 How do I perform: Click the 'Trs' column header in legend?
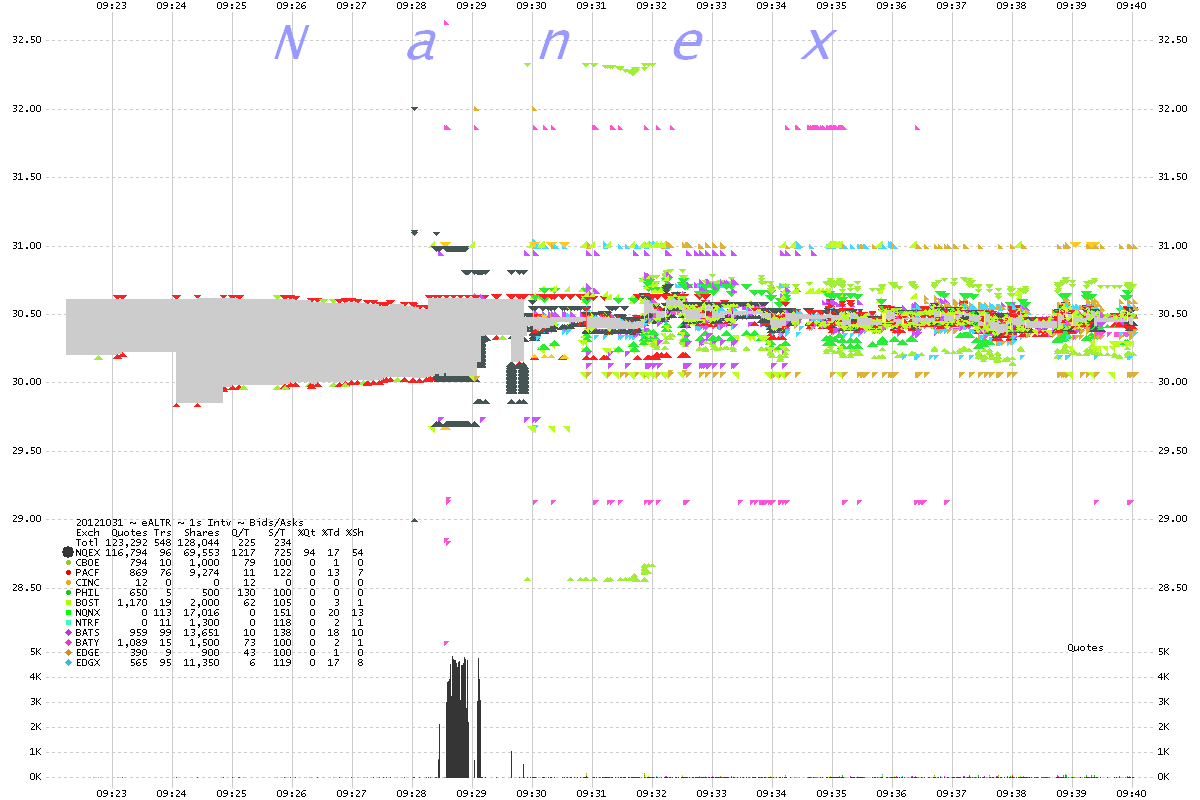163,533
